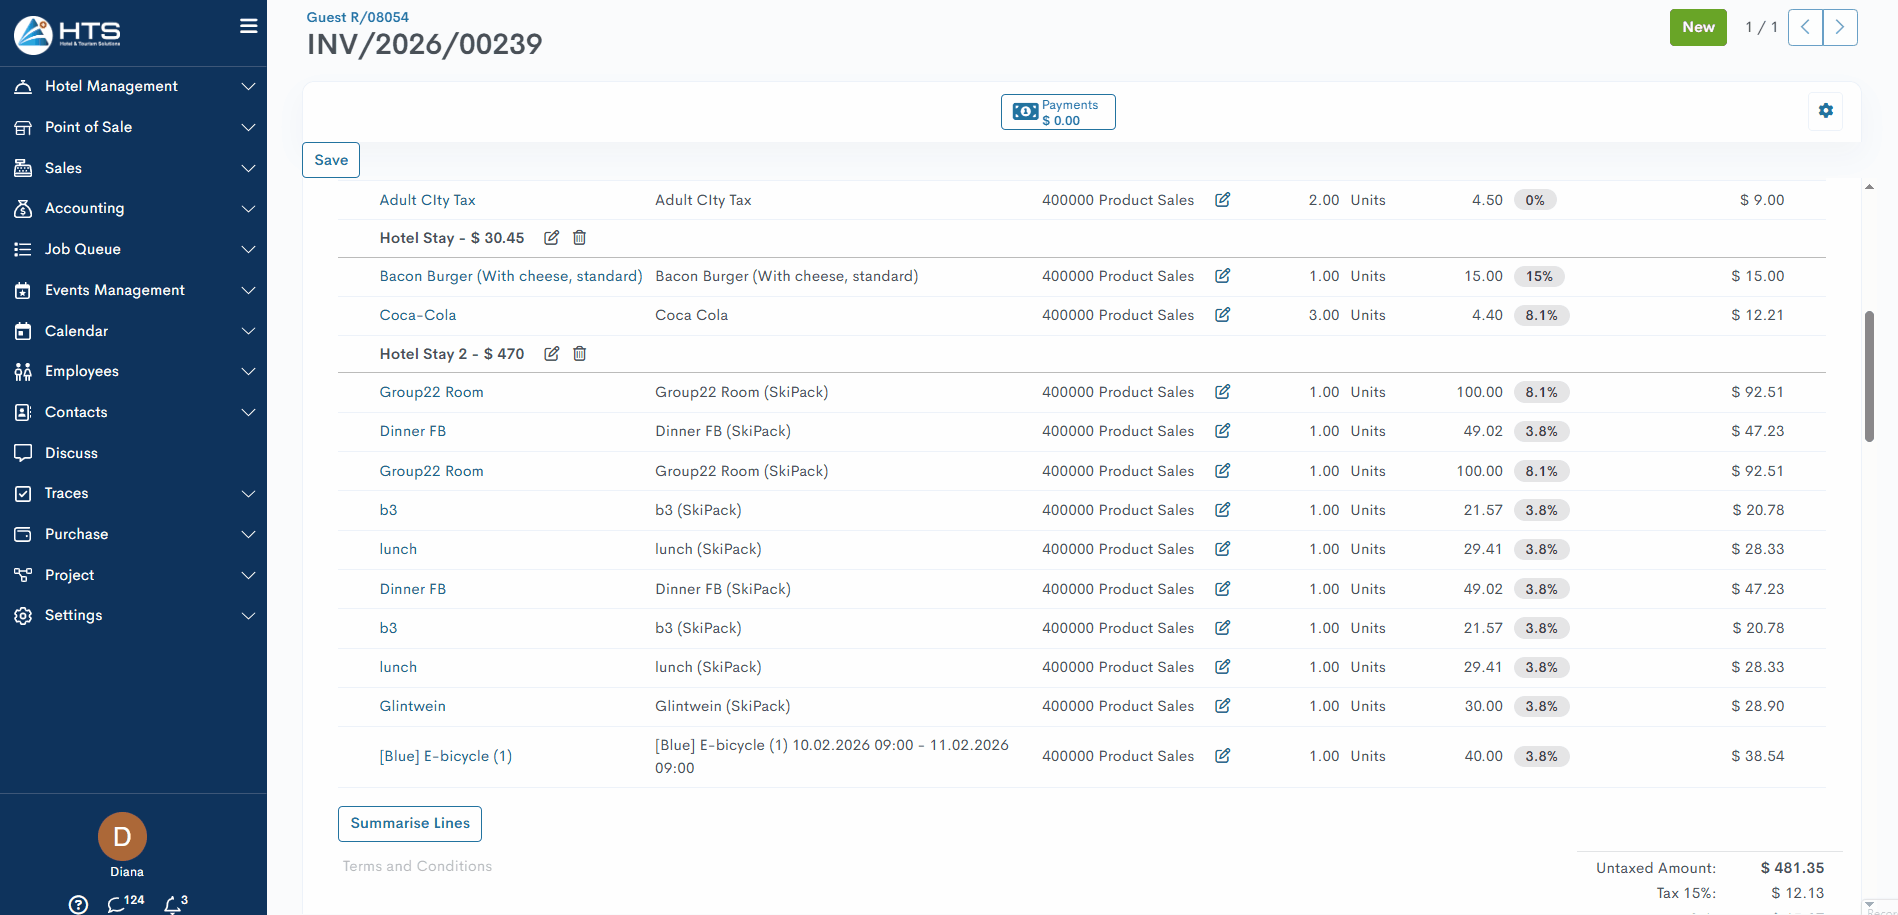Image resolution: width=1898 pixels, height=915 pixels.
Task: Edit the Hotel Stay section title
Action: [x=551, y=238]
